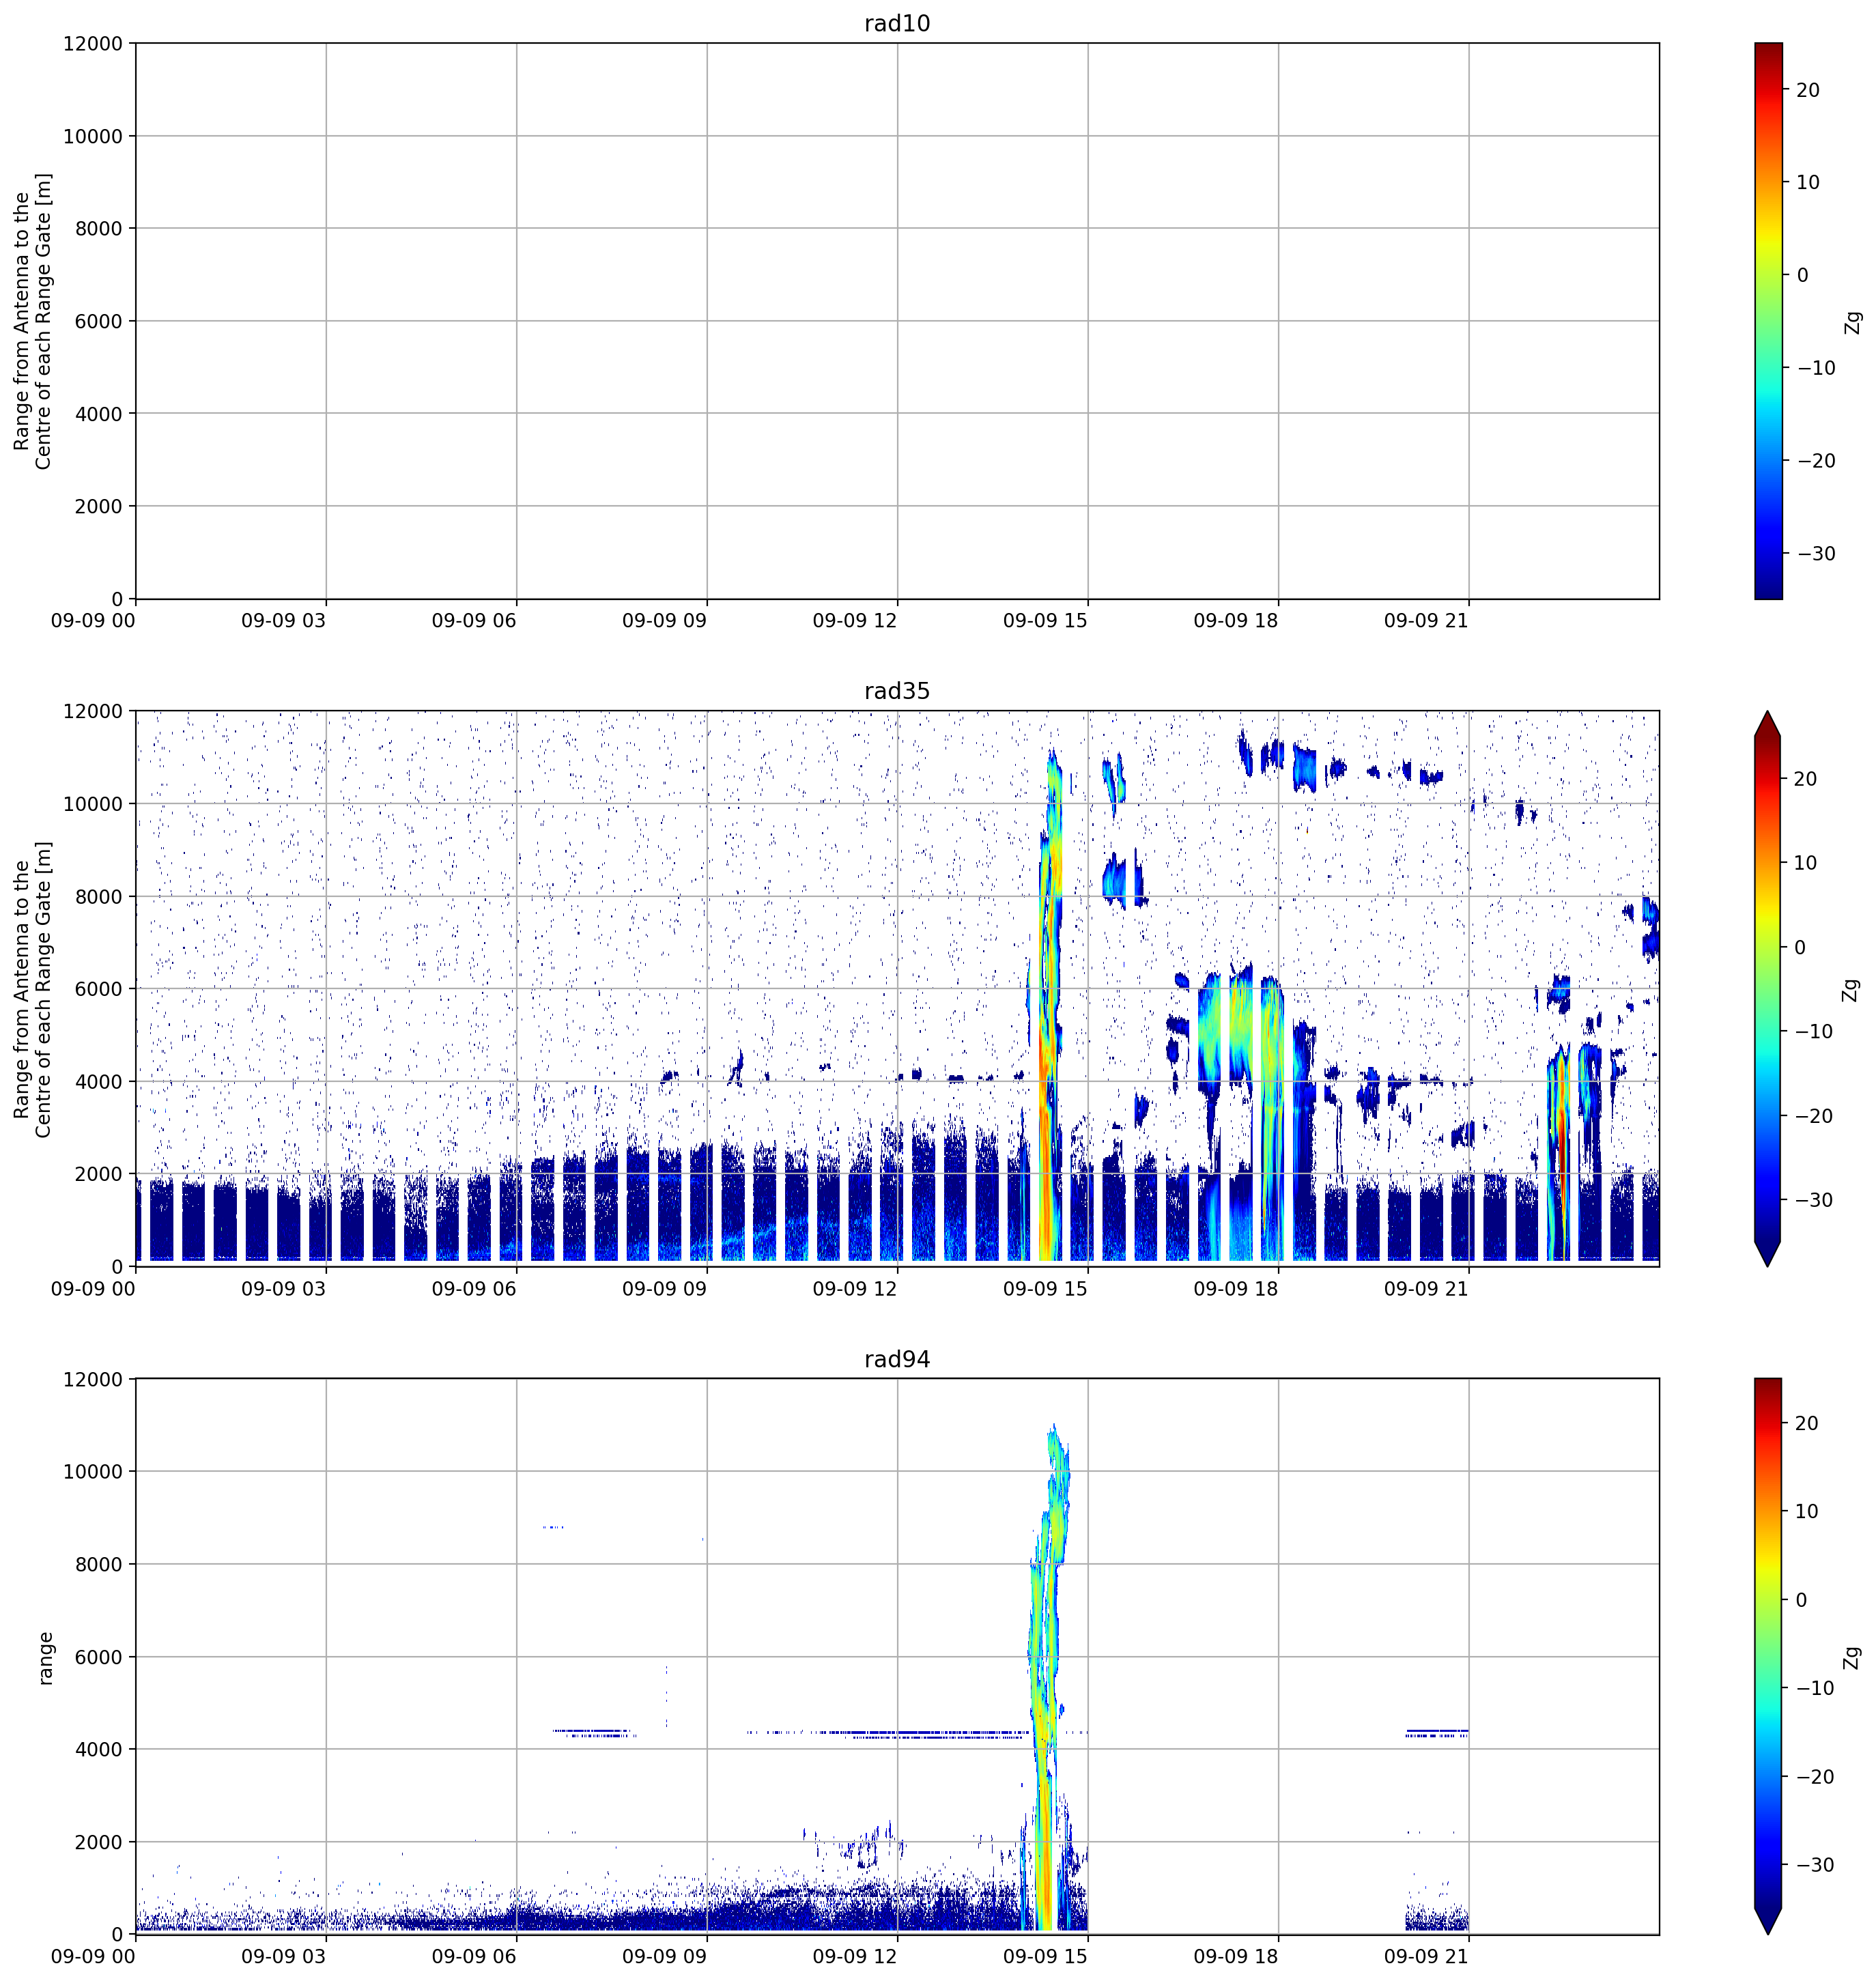Select the rad10 colorbar gradient

pos(1768,321)
